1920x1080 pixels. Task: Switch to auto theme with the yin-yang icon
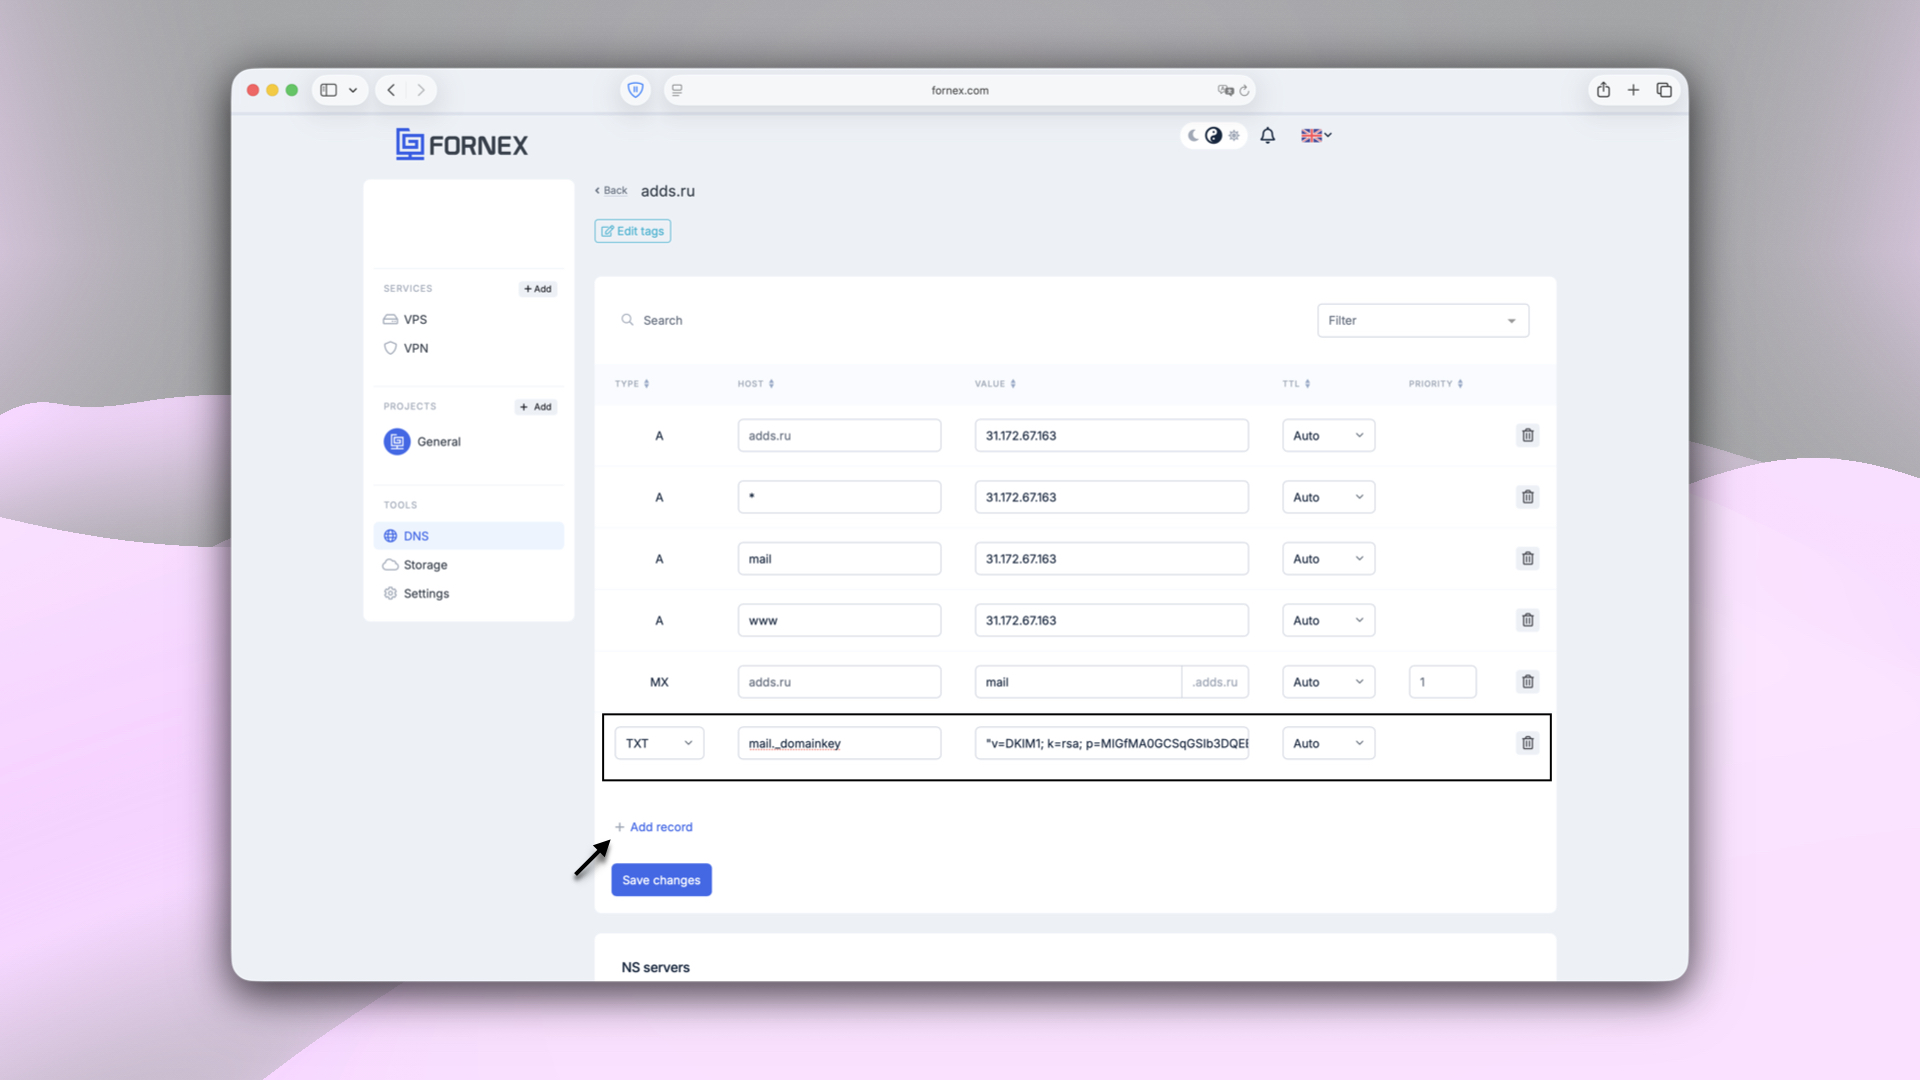tap(1213, 135)
